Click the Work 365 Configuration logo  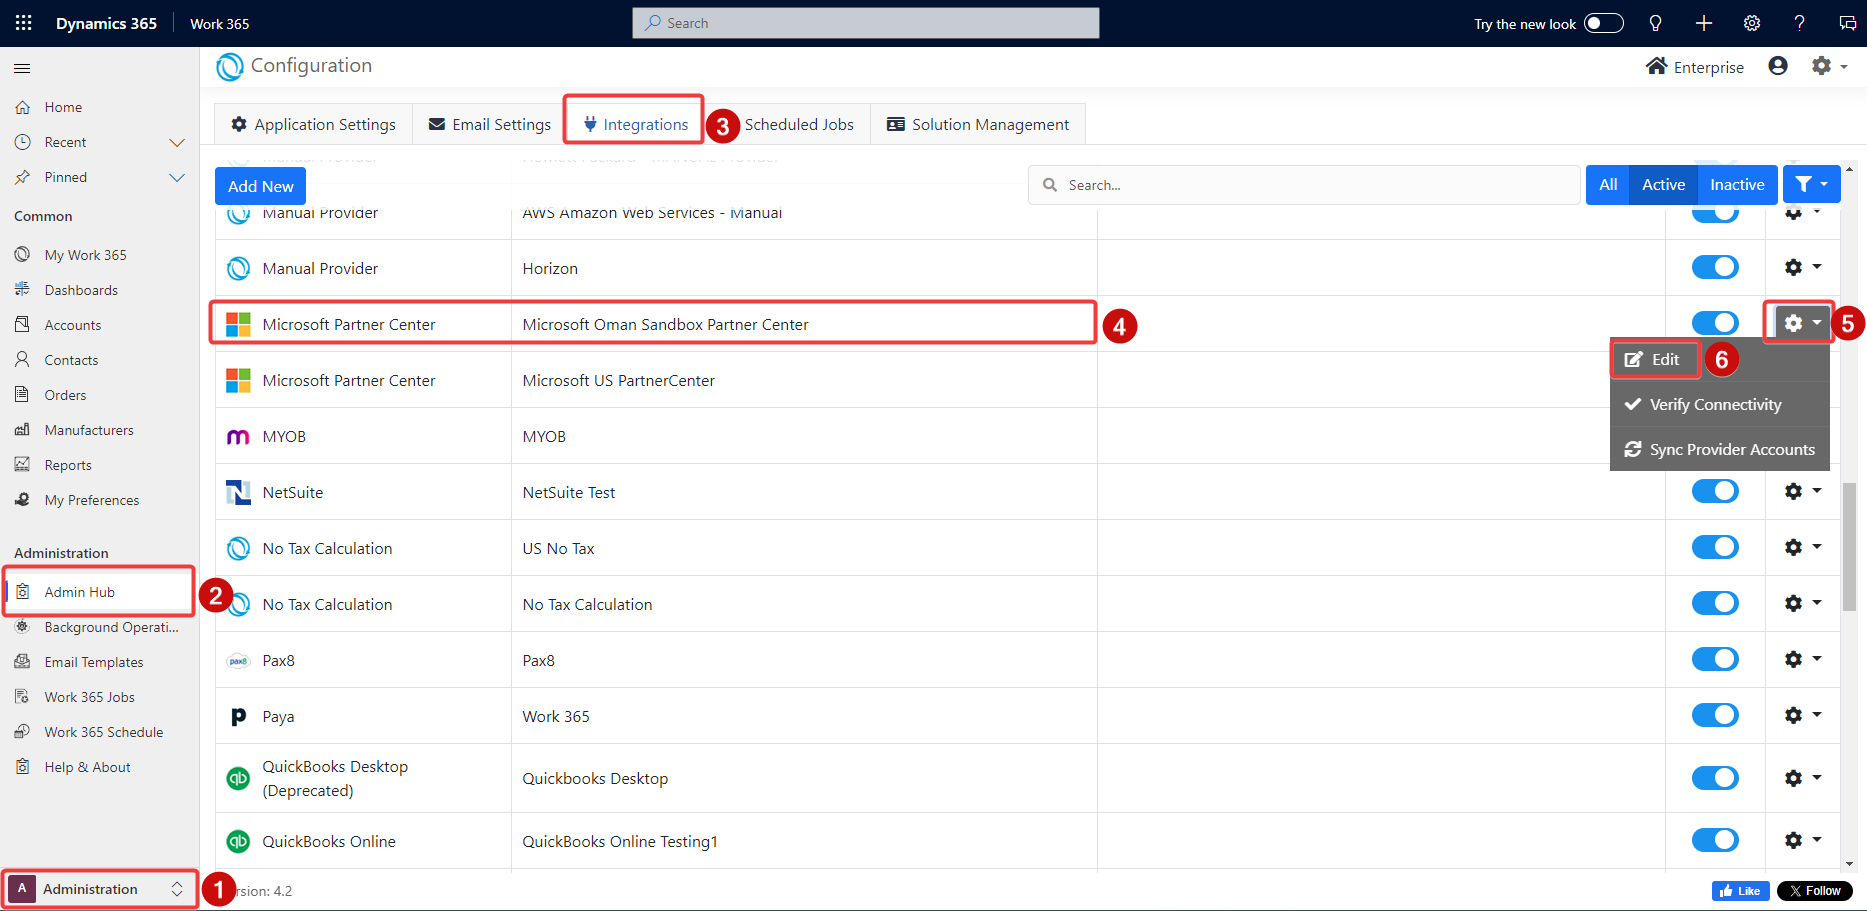[230, 67]
